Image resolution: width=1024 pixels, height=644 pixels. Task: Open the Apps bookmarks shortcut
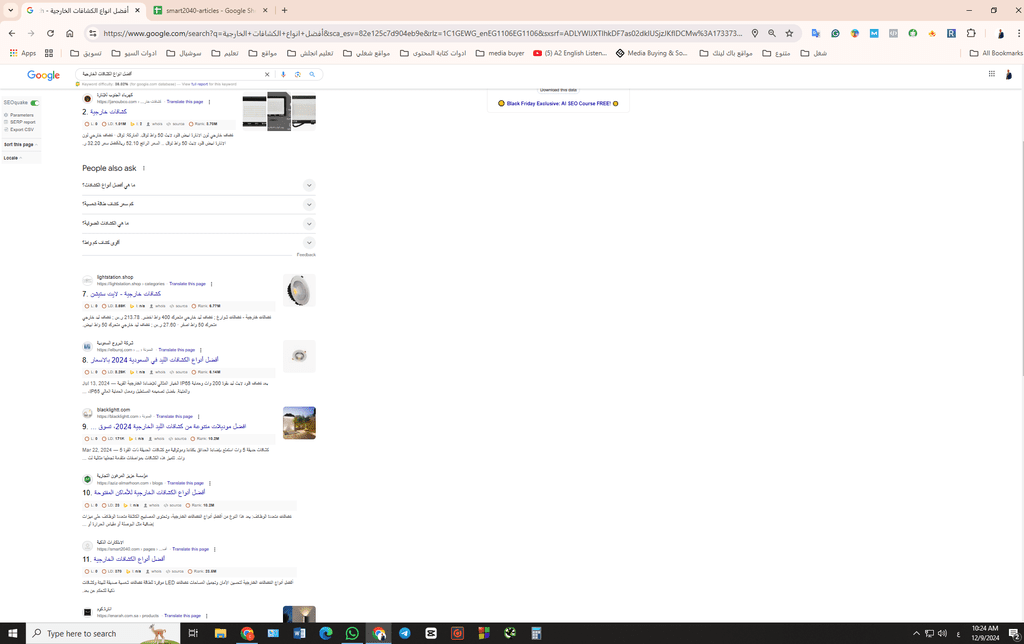click(23, 53)
